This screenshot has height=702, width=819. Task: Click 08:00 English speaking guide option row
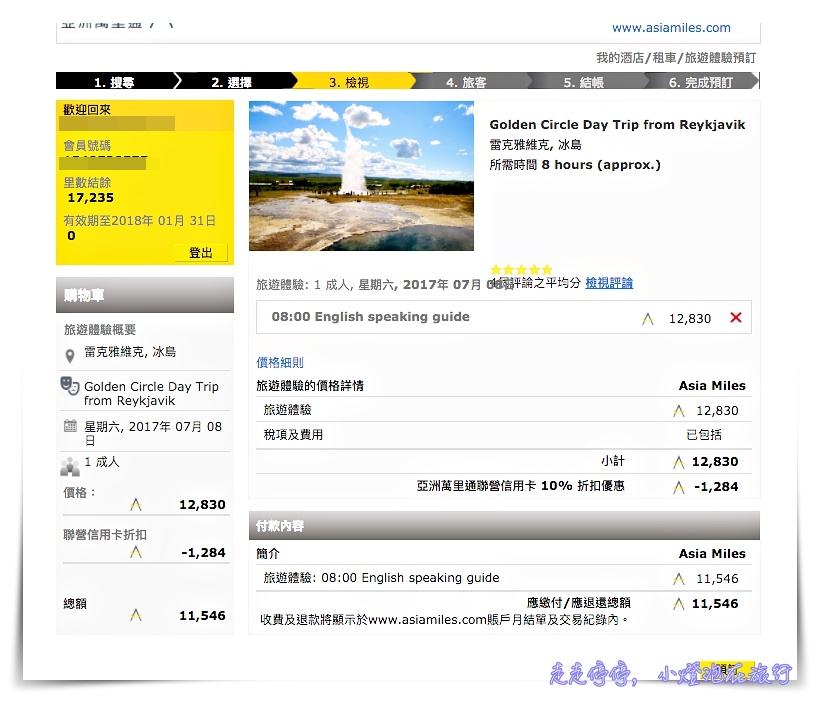(504, 317)
